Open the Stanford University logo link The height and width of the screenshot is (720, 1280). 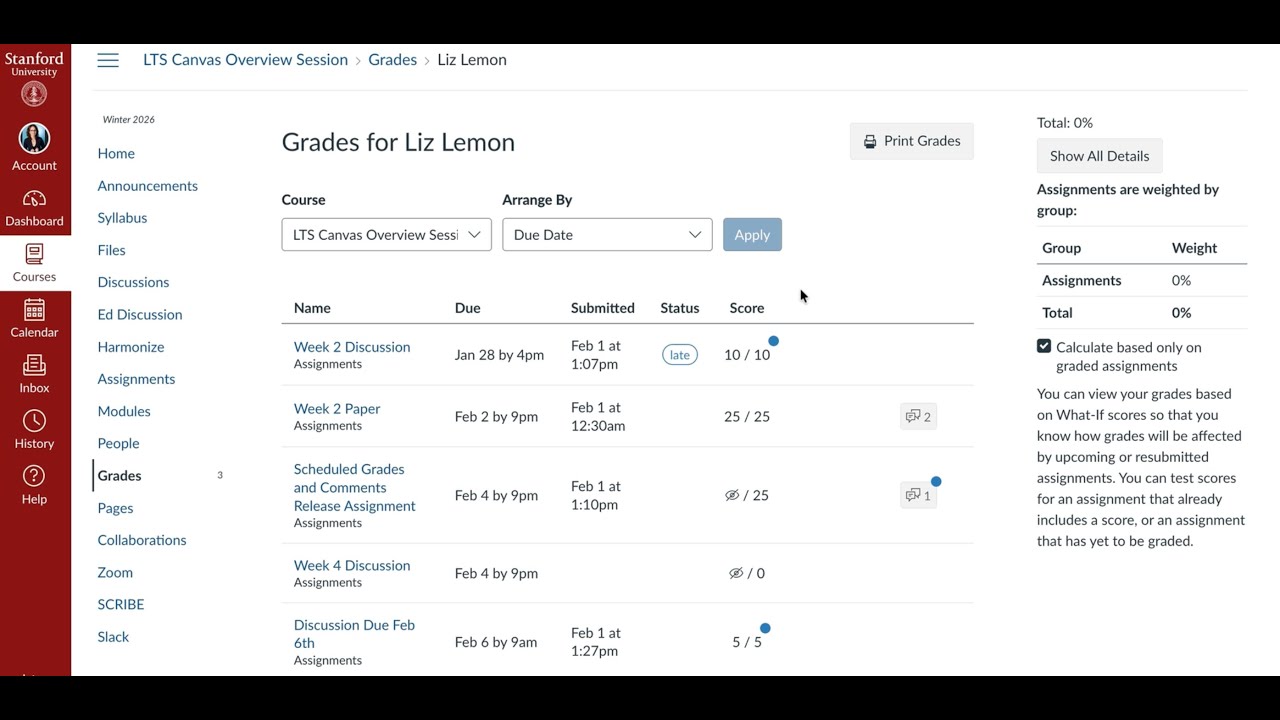35,78
